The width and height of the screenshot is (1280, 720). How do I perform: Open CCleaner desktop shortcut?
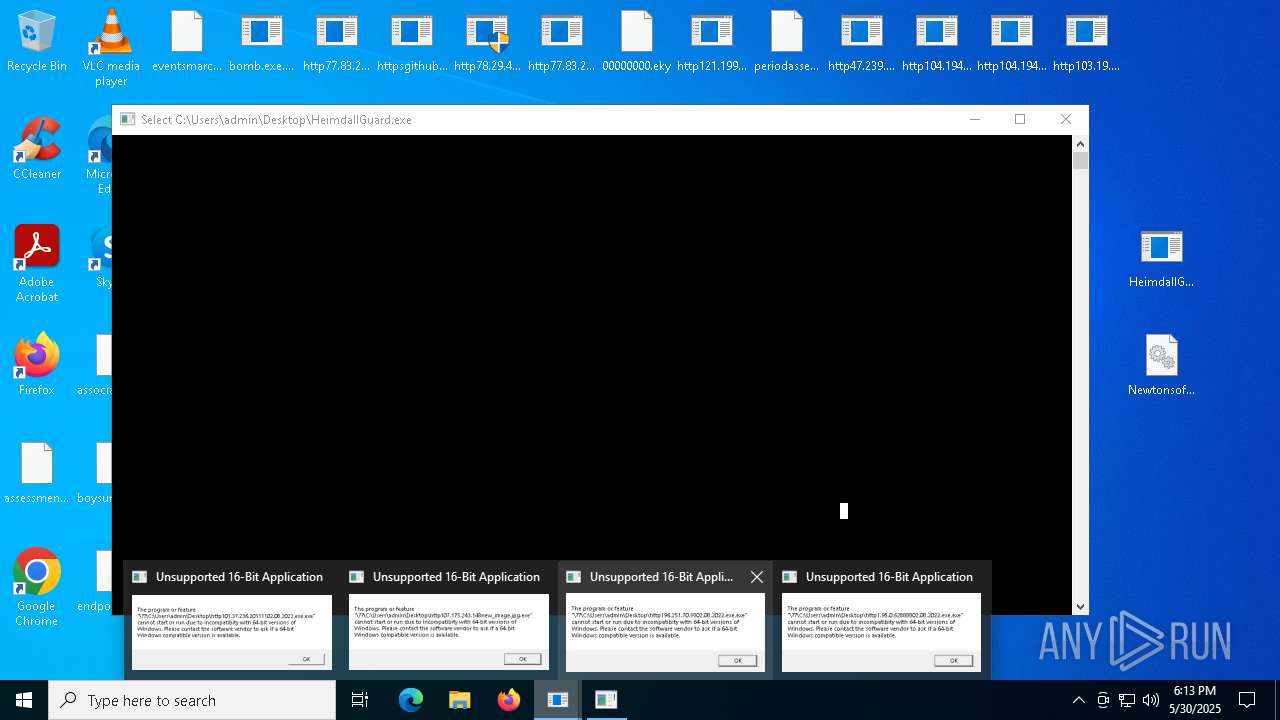[x=37, y=149]
